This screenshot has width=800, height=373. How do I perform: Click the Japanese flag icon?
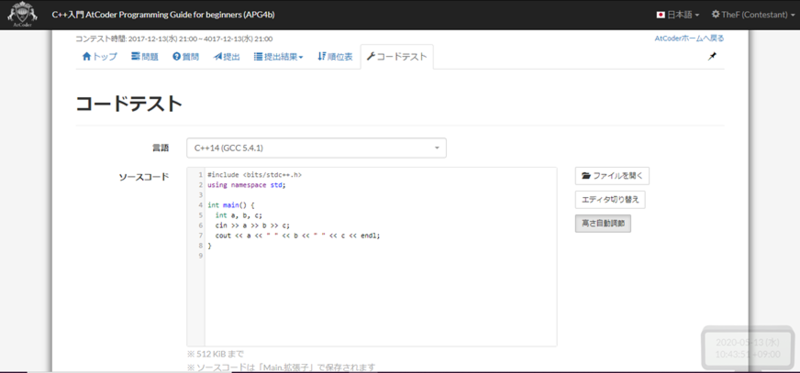(661, 15)
